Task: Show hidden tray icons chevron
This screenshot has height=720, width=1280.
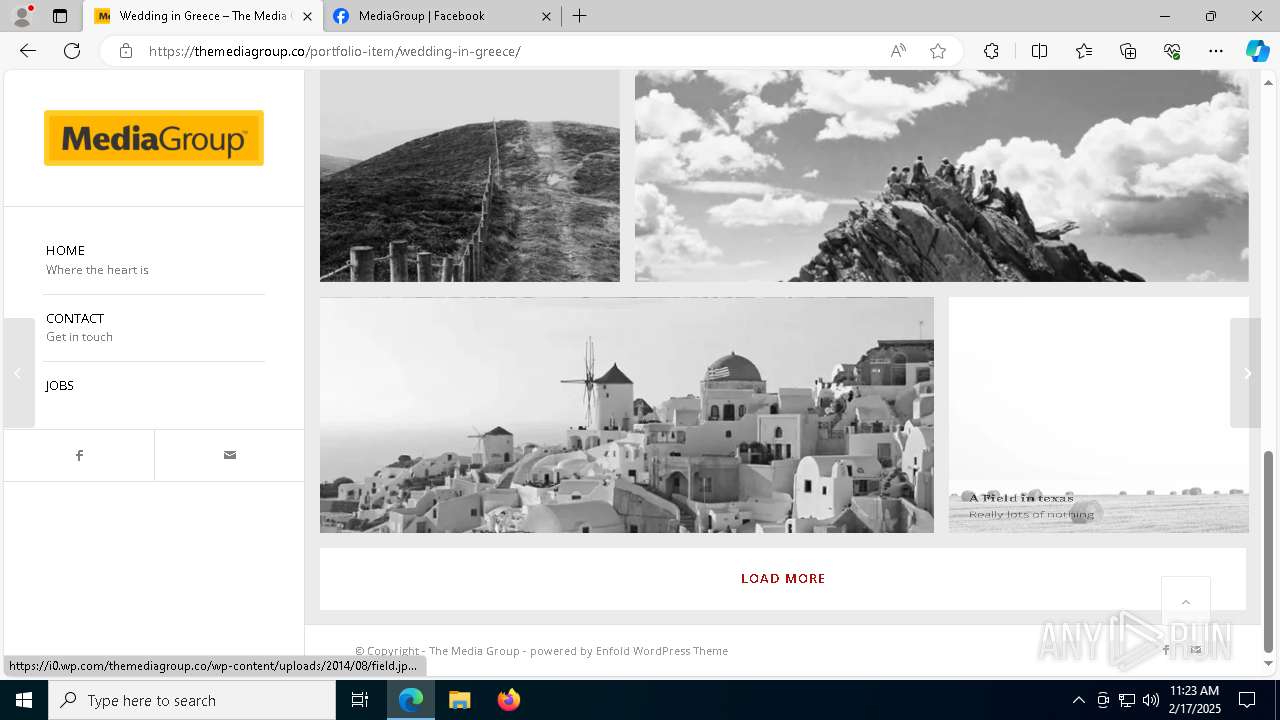Action: (x=1078, y=700)
